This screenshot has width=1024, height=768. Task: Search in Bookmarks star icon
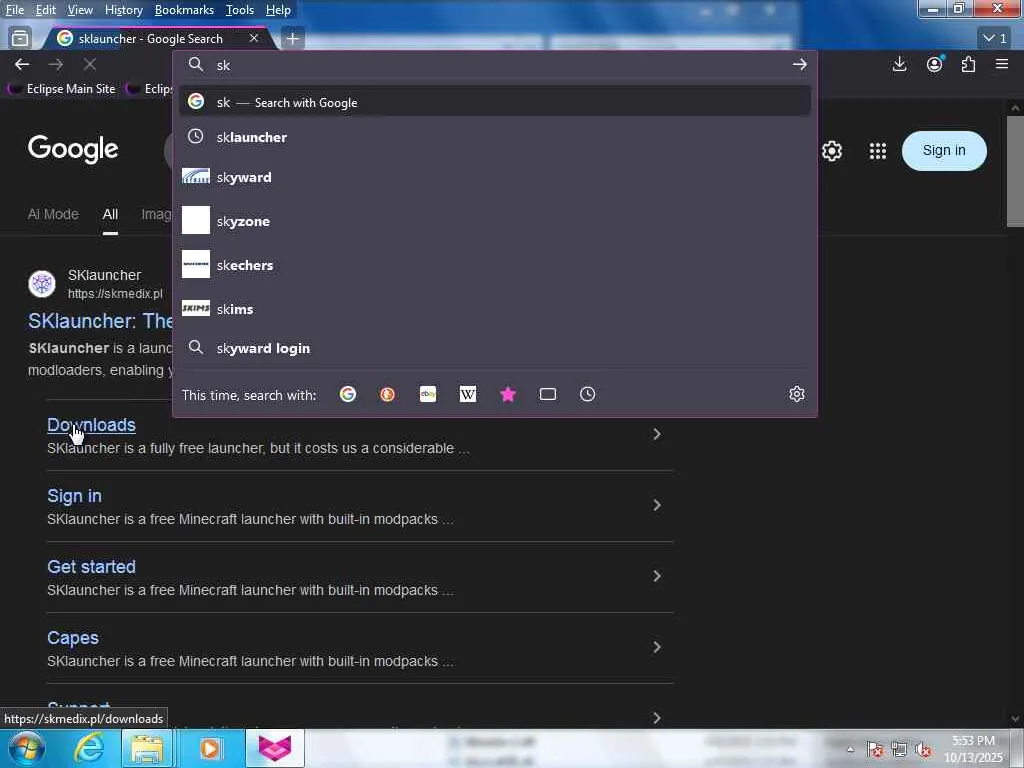(507, 394)
